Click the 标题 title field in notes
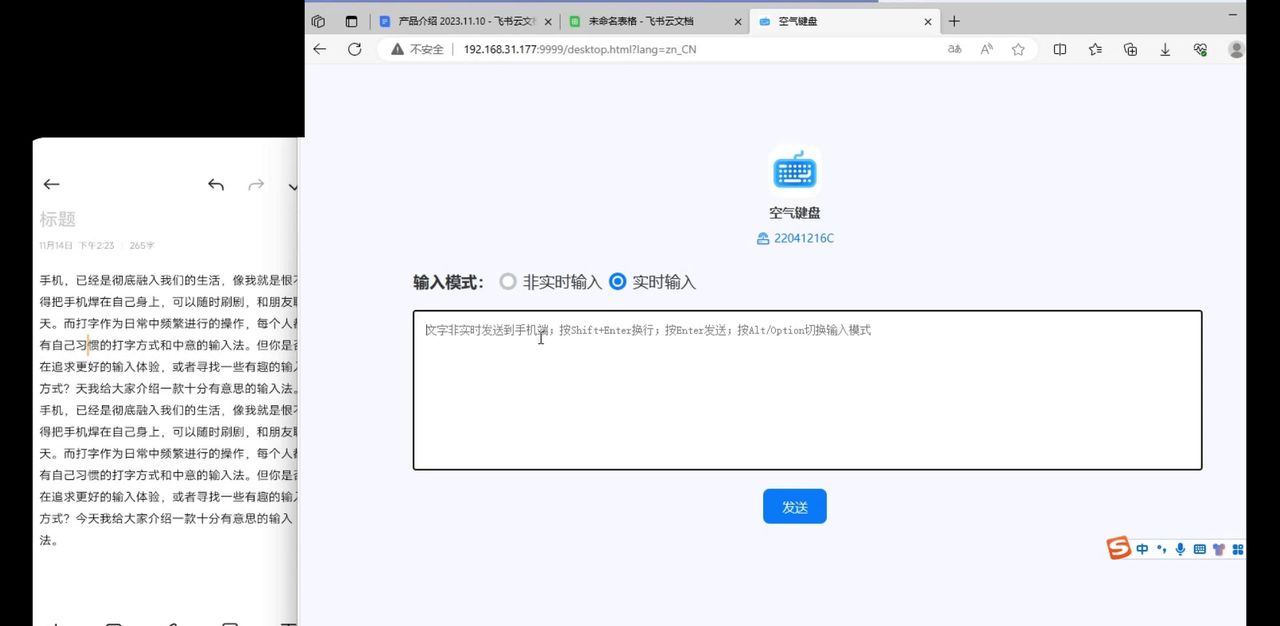Viewport: 1280px width, 626px height. (58, 219)
